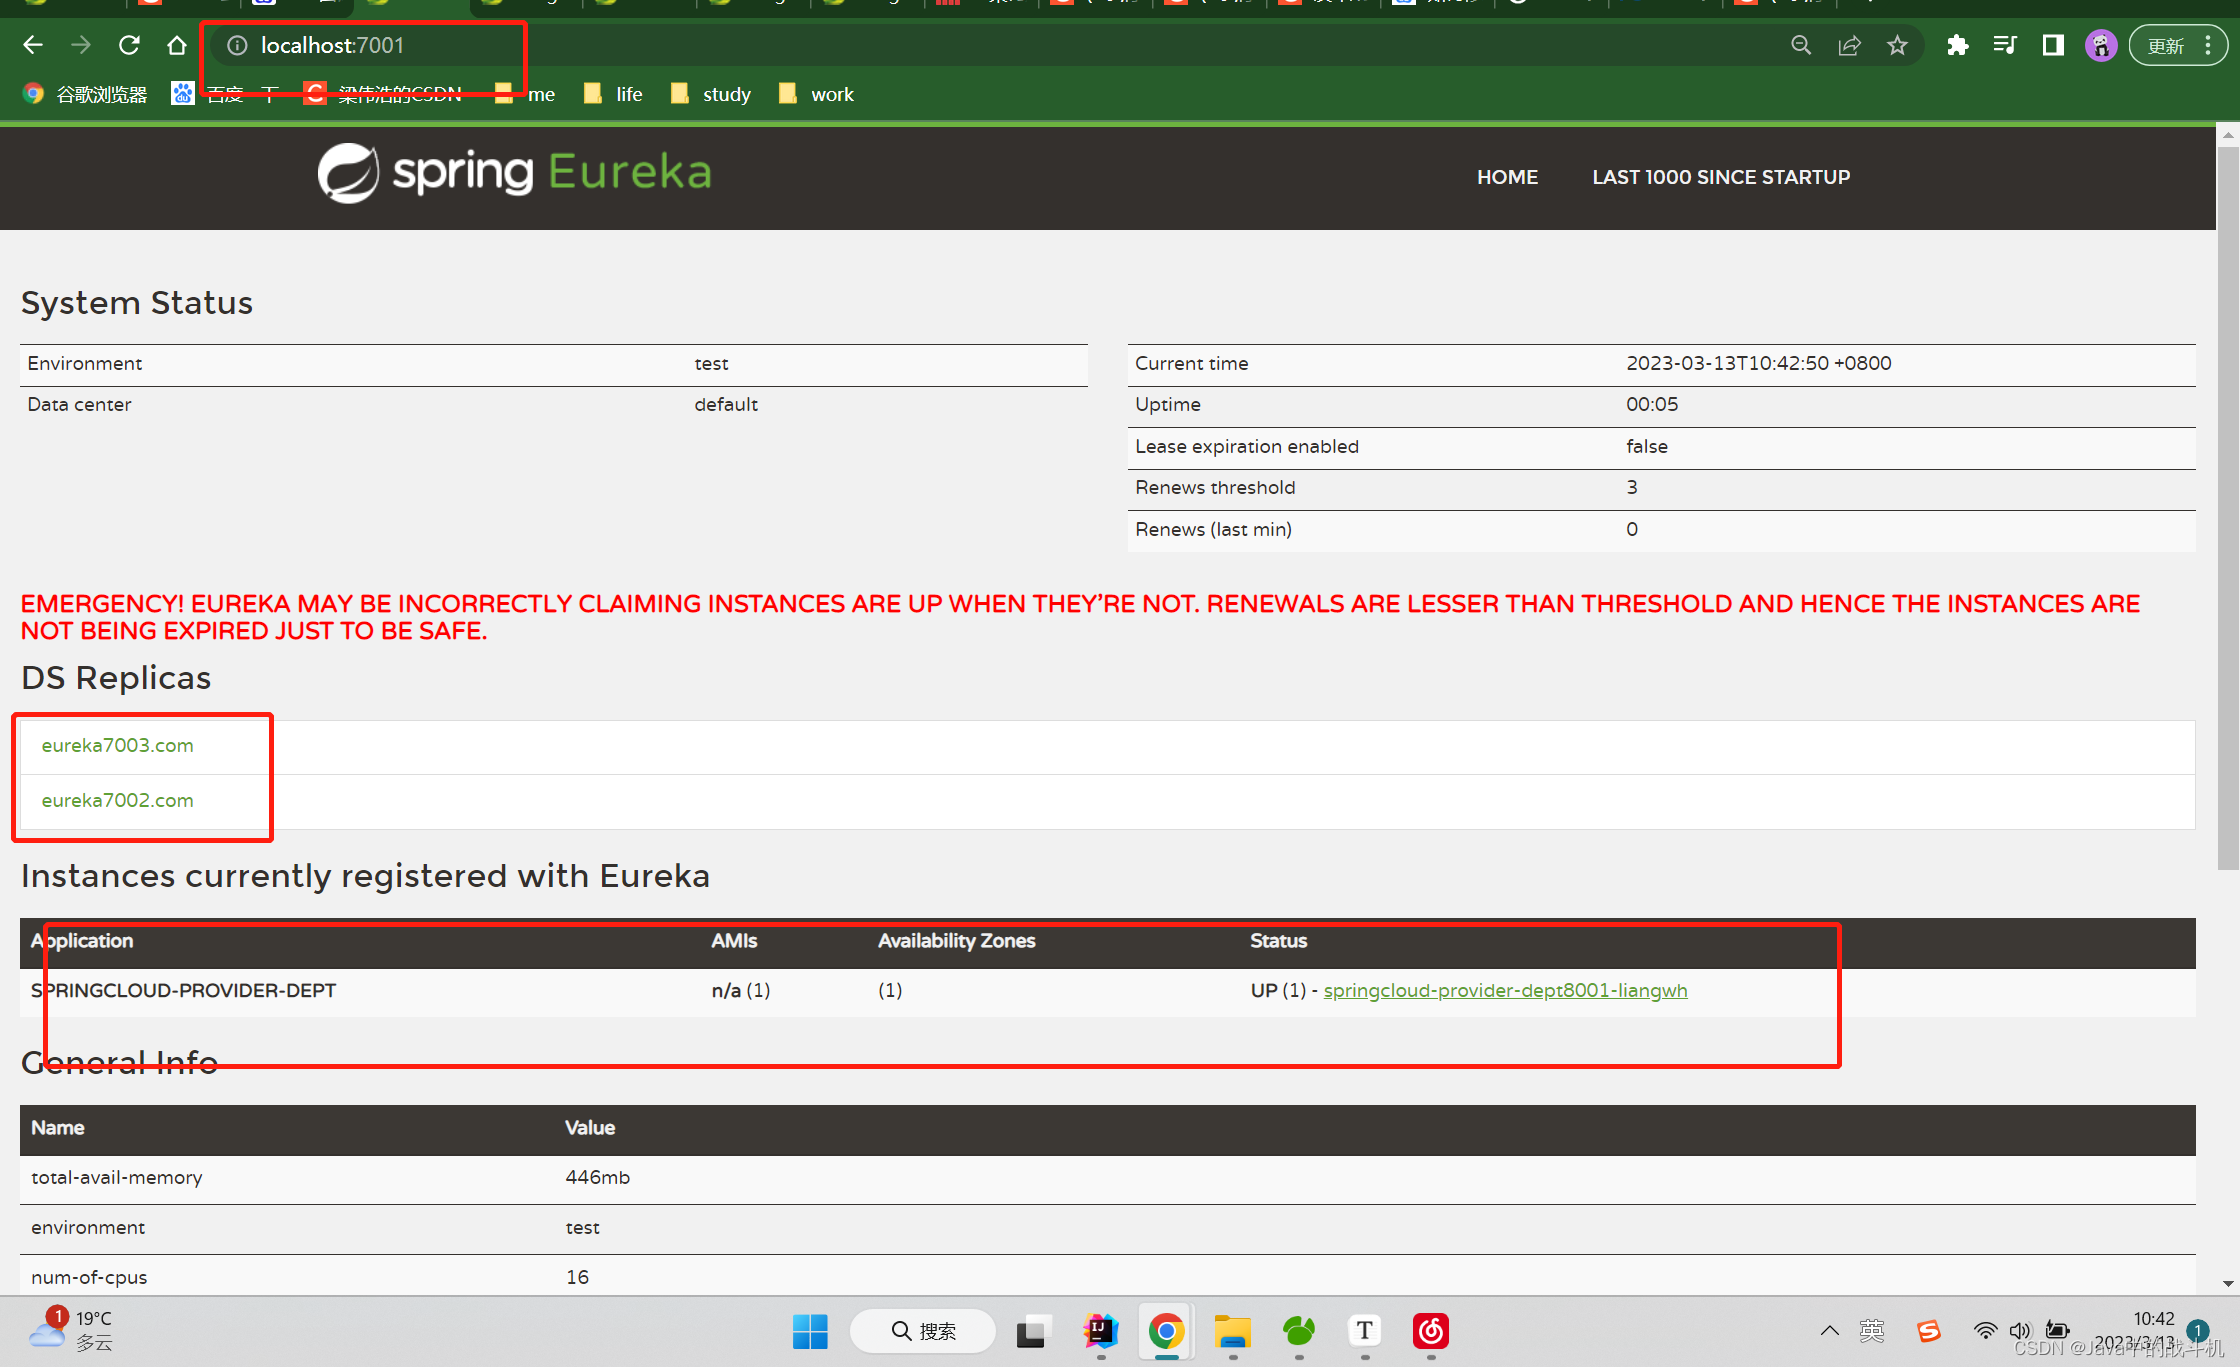
Task: Open File Explorer from the taskbar
Action: coord(1233,1331)
